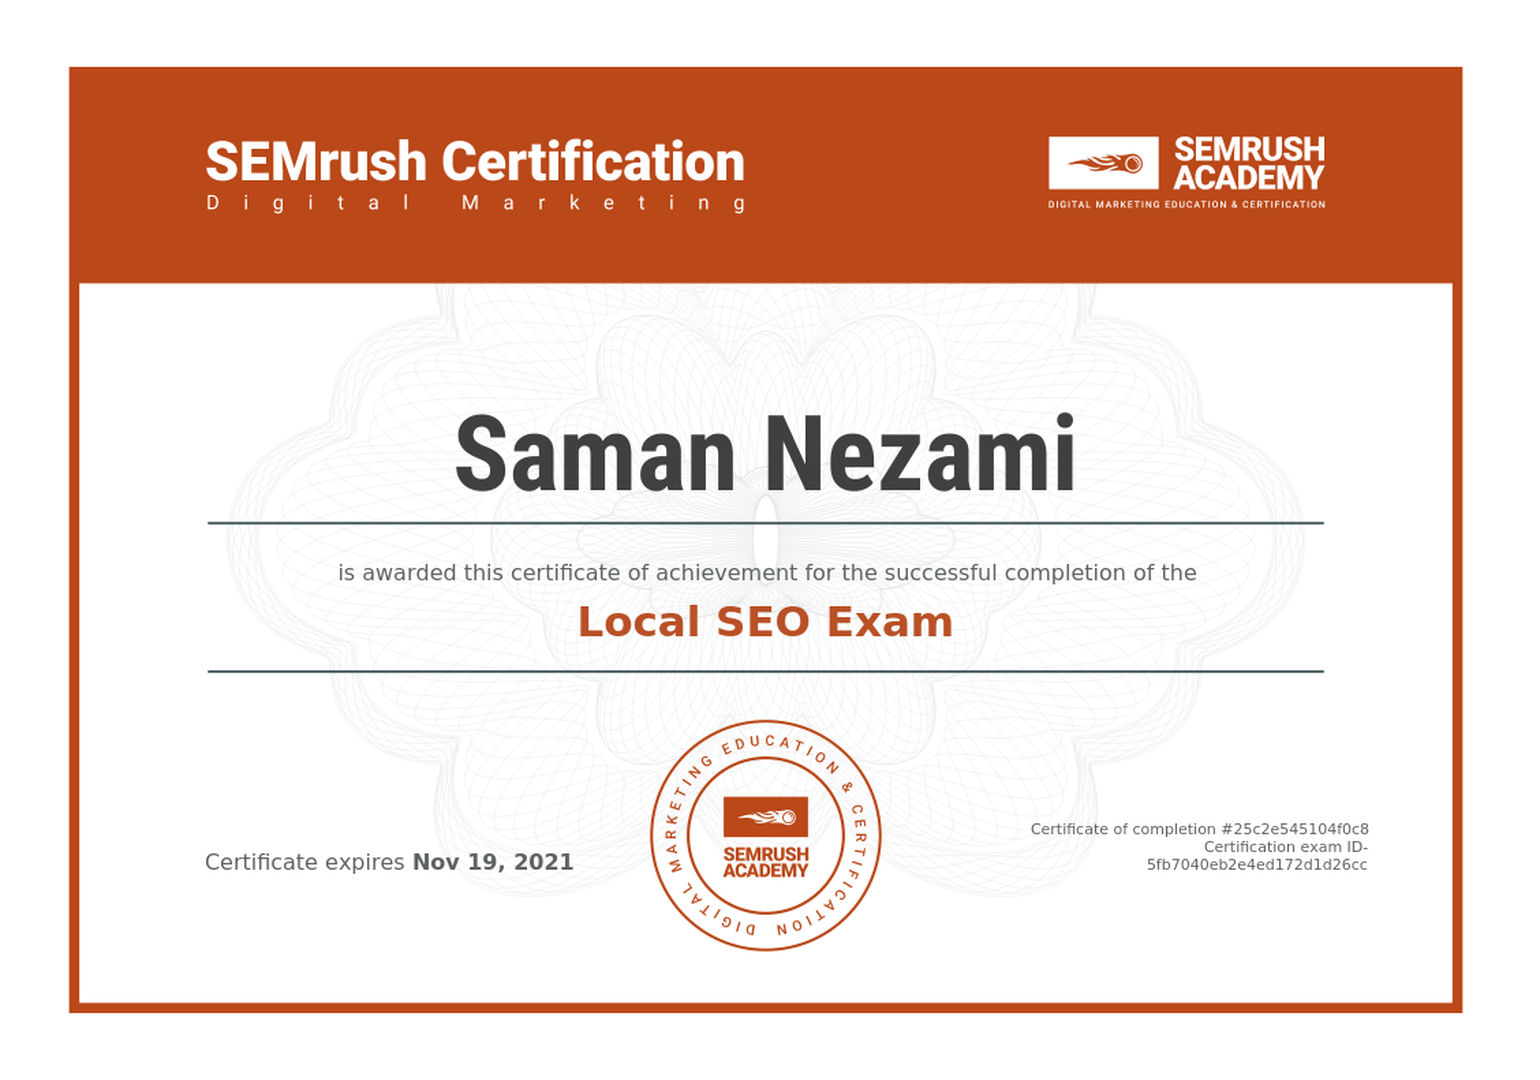This screenshot has height=1080, width=1540.
Task: Click the SEMrush fireball logo in the header
Action: (1103, 163)
